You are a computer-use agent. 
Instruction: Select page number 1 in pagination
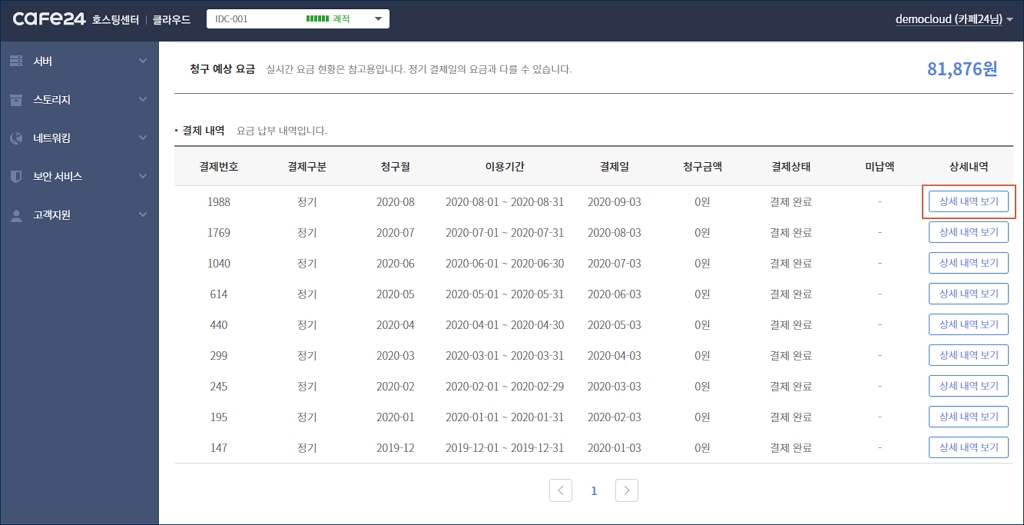pos(593,491)
